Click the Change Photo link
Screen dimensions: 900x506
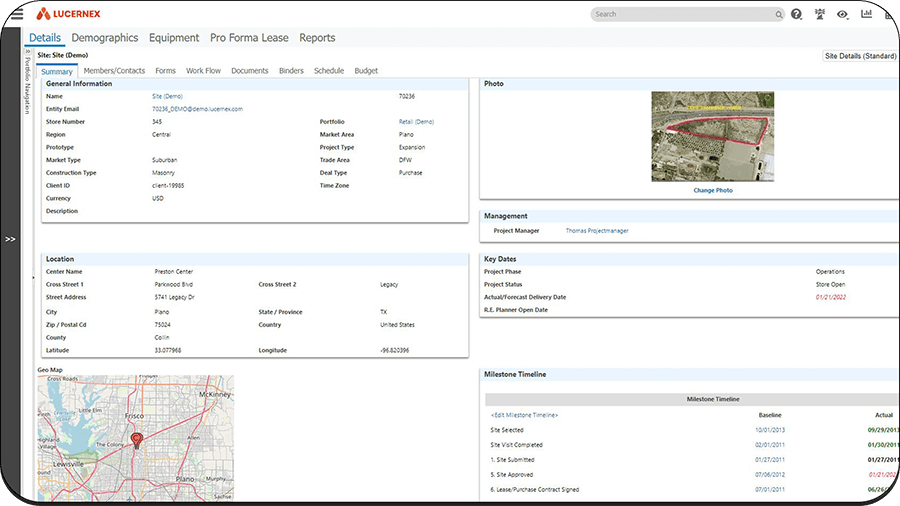712,190
